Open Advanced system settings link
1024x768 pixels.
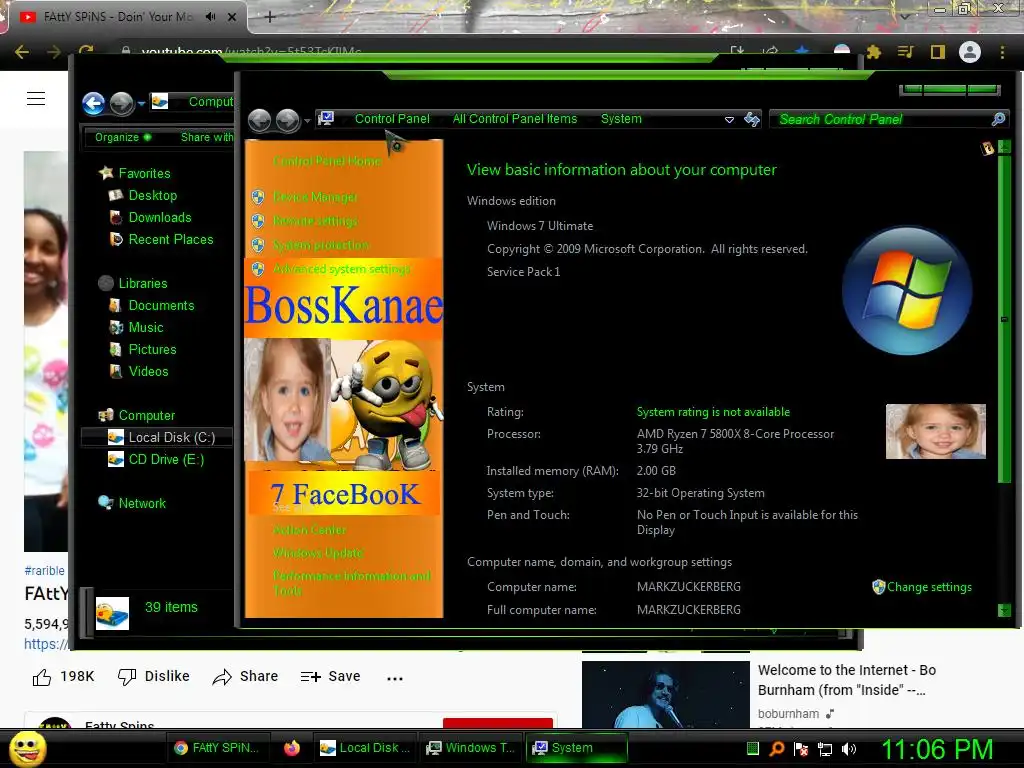(x=342, y=269)
